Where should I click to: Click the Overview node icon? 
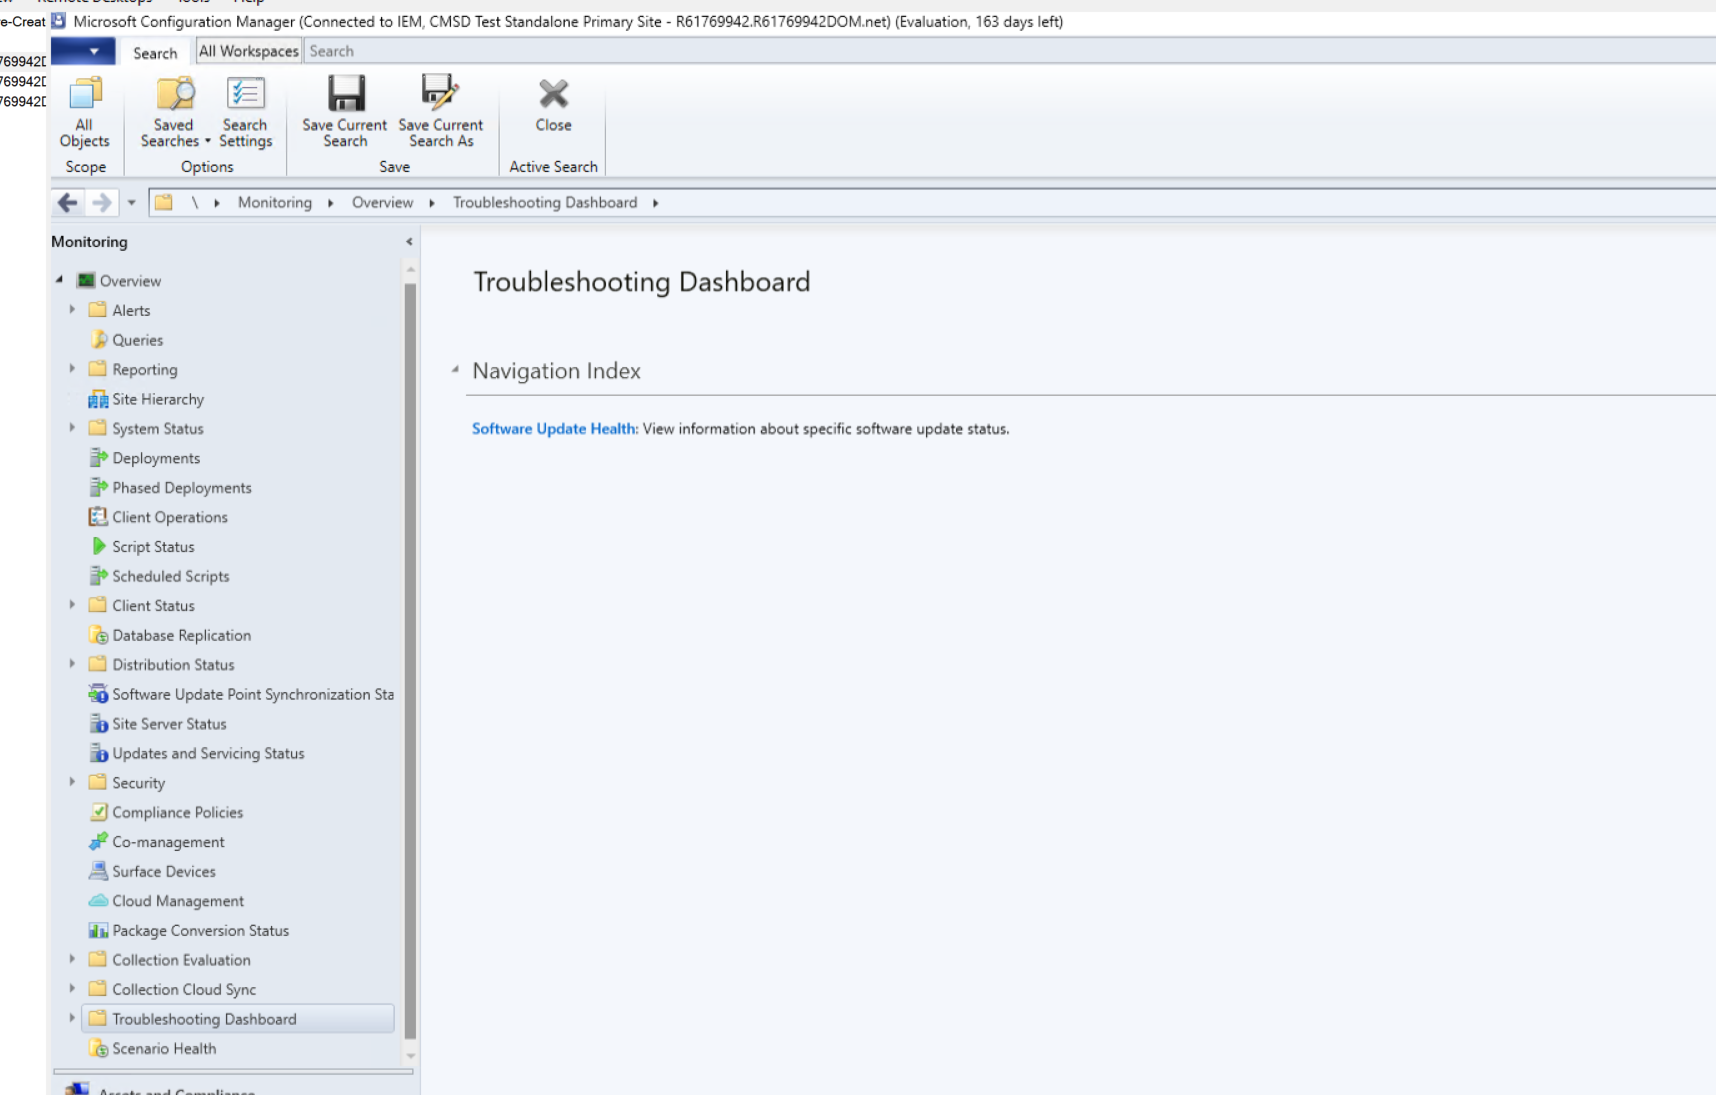pyautogui.click(x=86, y=280)
